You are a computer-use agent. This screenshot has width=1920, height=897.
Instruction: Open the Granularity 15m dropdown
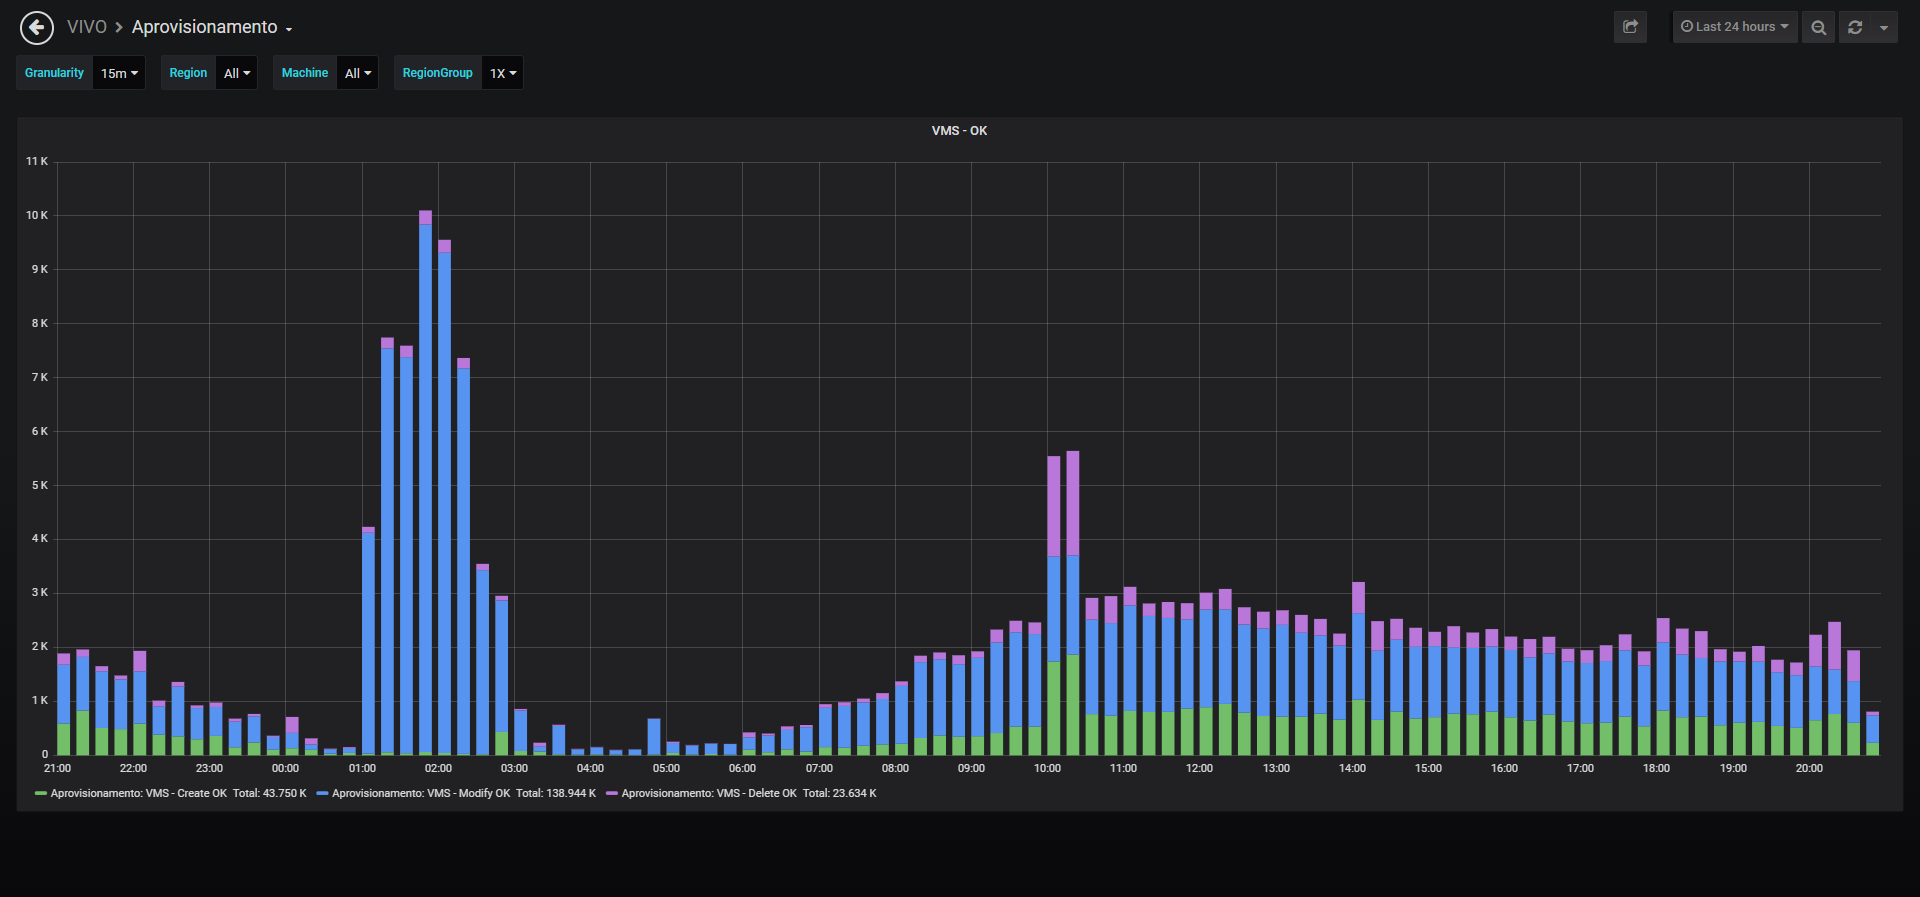(x=119, y=73)
